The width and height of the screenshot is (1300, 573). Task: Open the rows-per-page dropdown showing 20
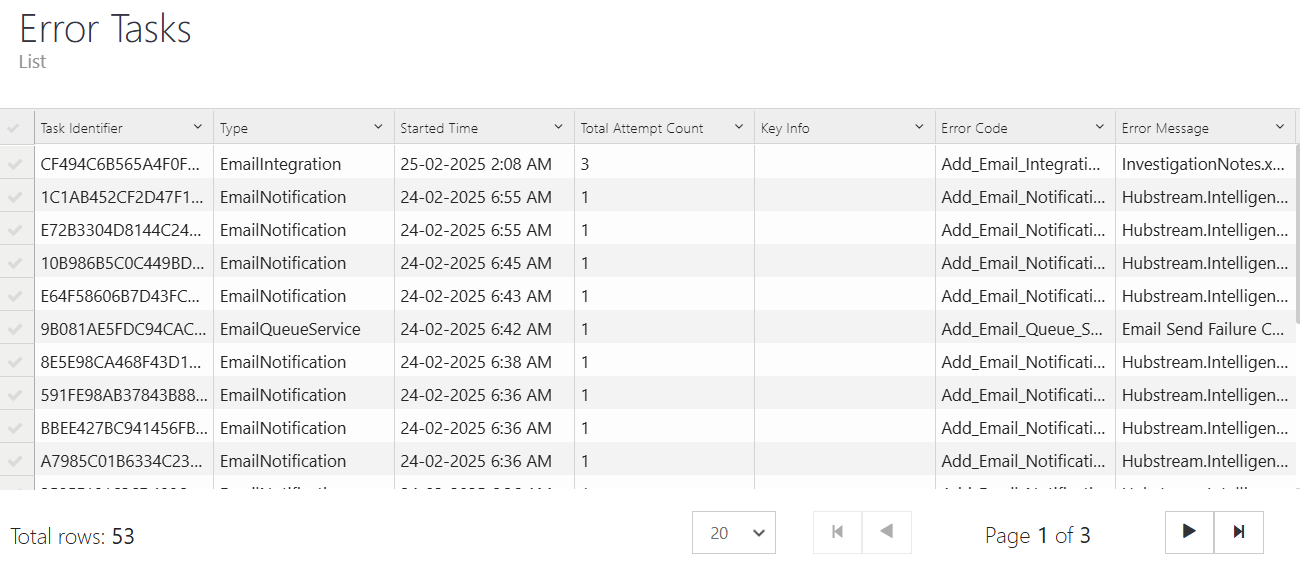tap(734, 533)
